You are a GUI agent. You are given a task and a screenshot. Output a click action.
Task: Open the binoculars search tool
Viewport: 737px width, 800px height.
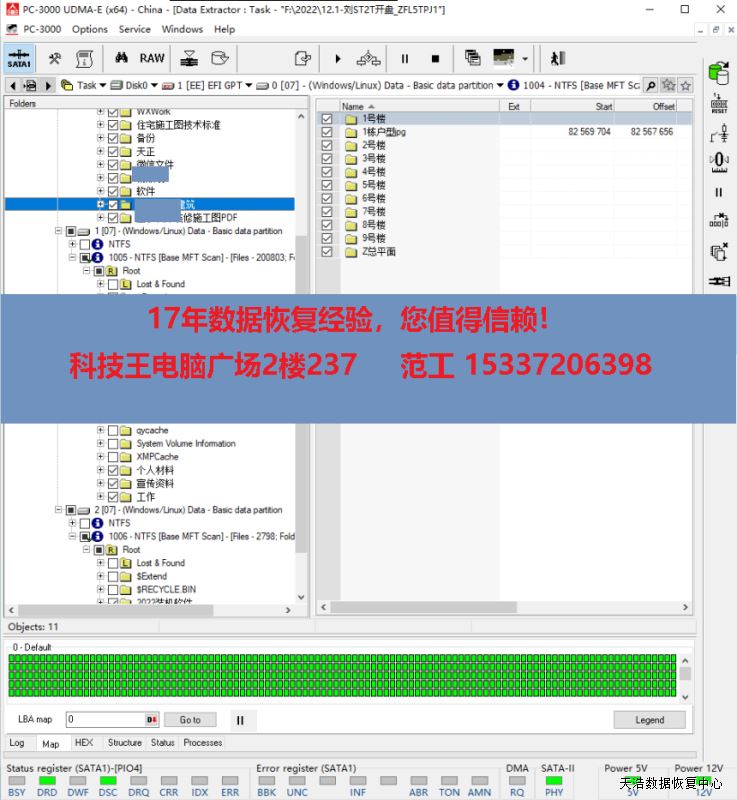pos(122,58)
